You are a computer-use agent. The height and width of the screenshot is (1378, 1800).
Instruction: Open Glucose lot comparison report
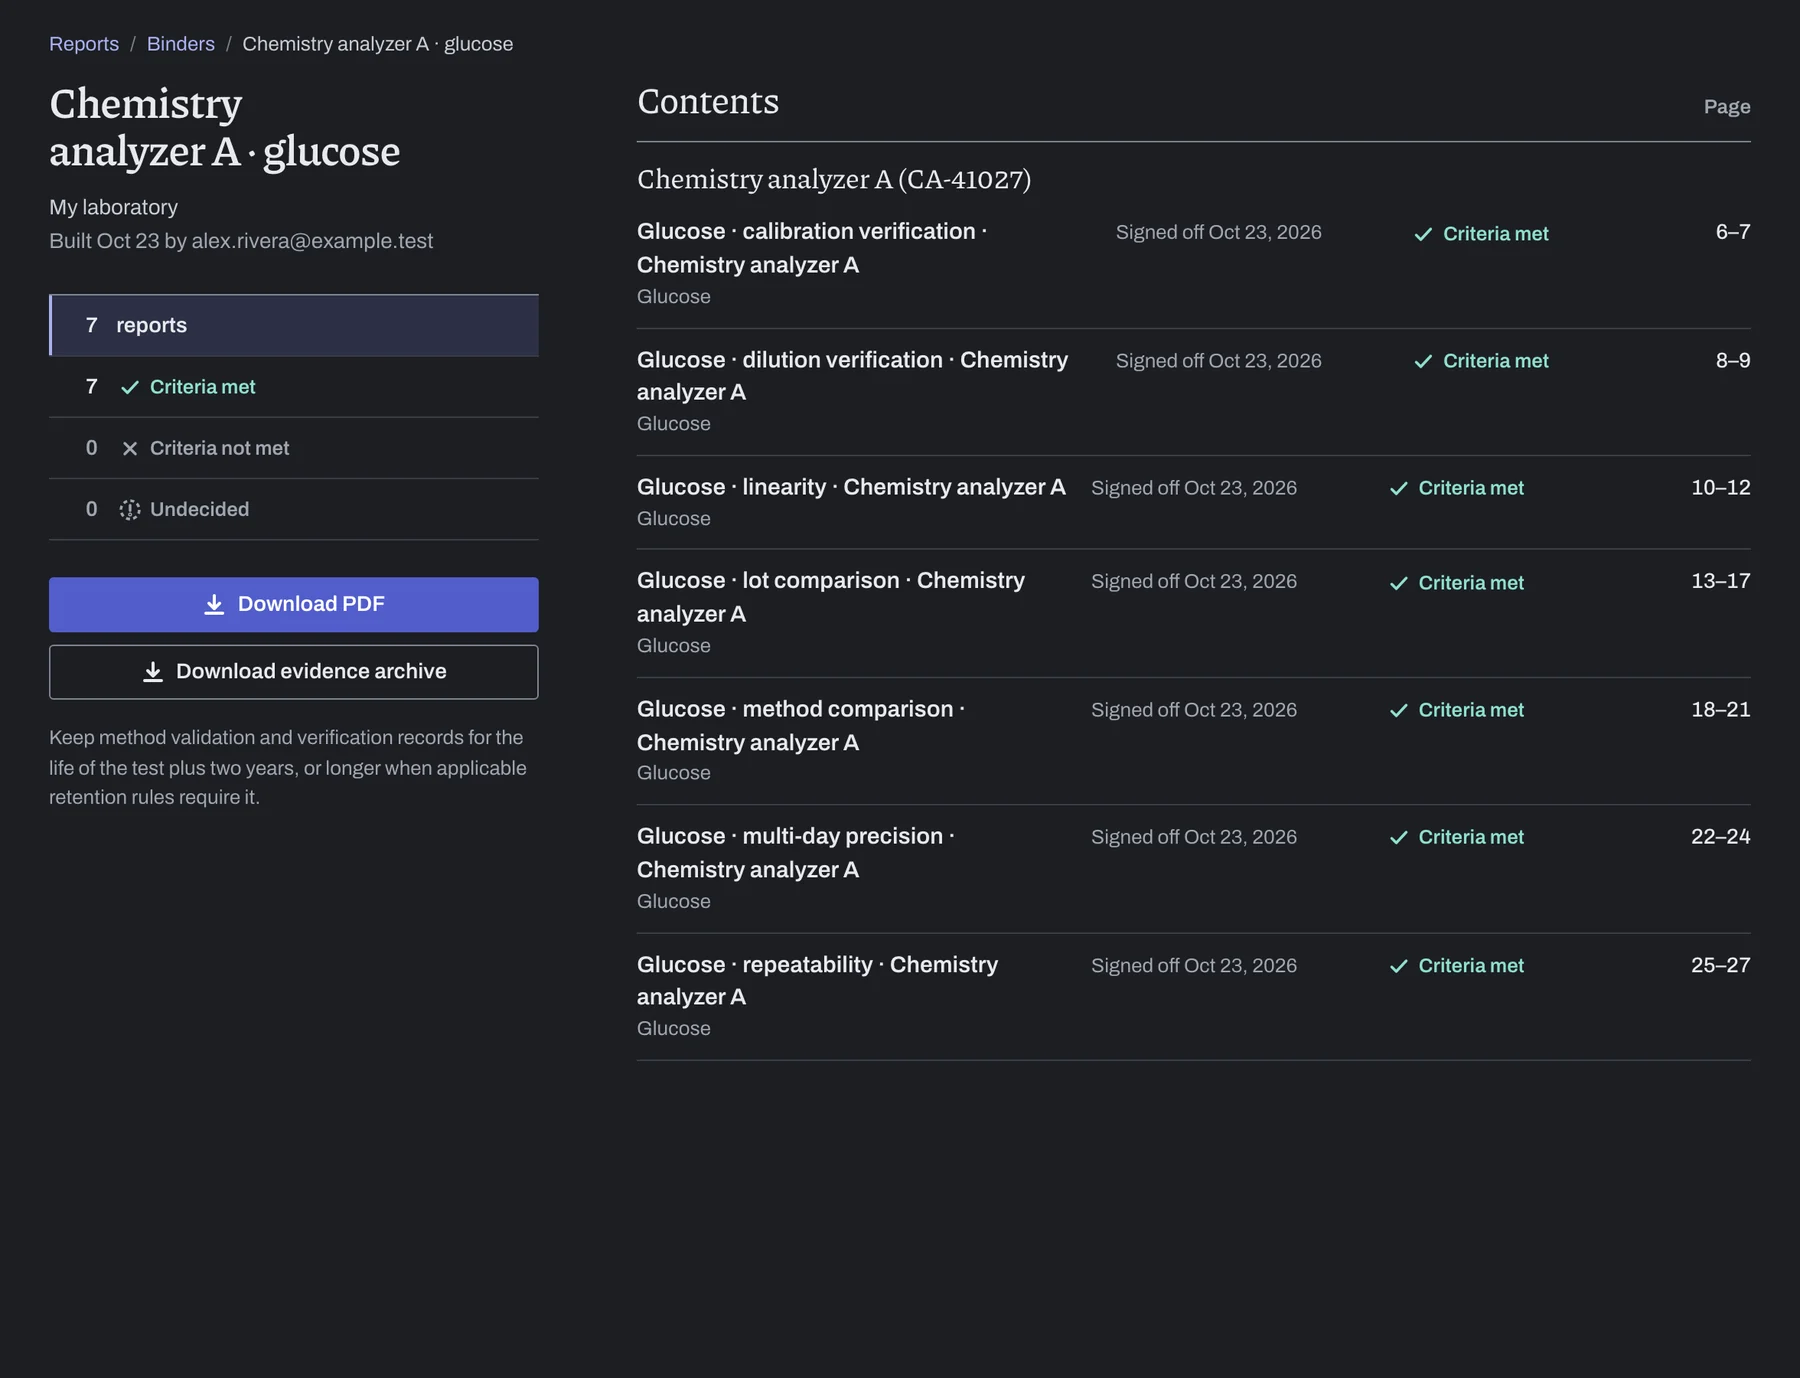[831, 597]
